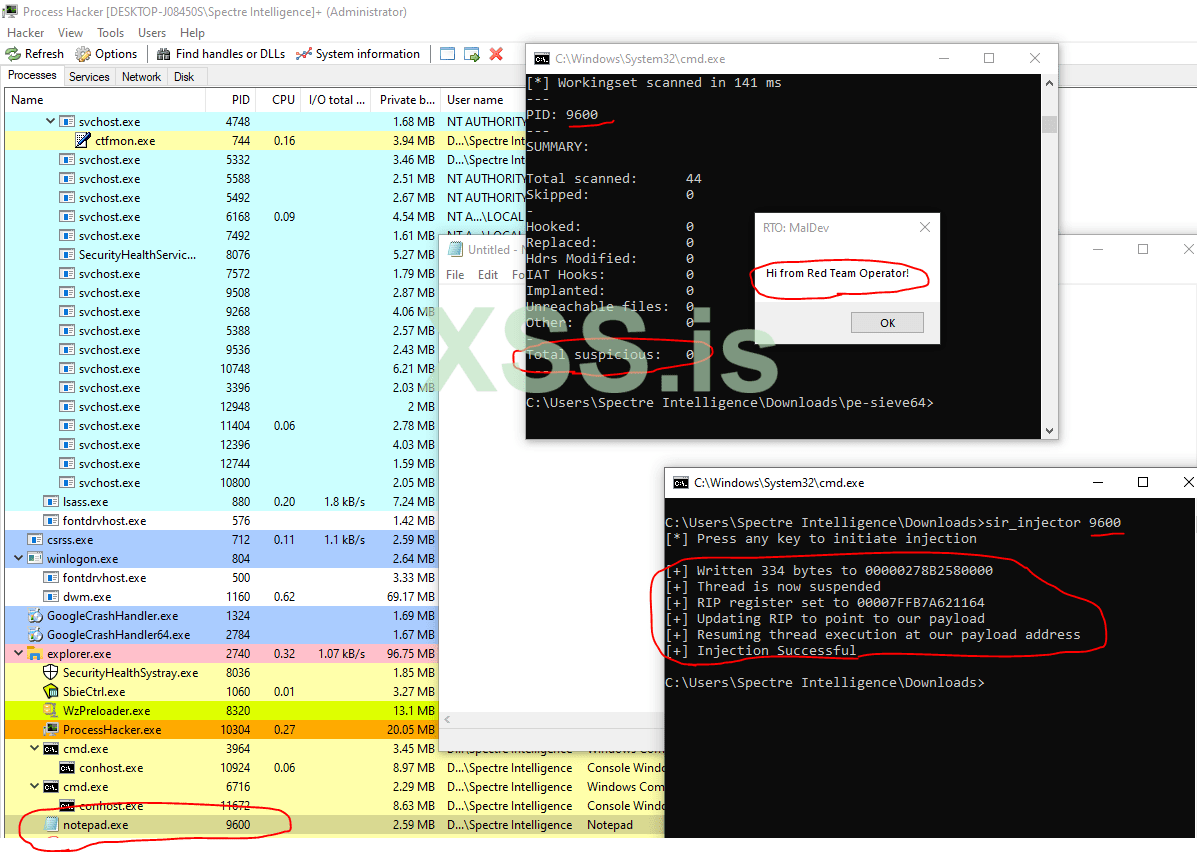Sort by User name column header

(482, 100)
